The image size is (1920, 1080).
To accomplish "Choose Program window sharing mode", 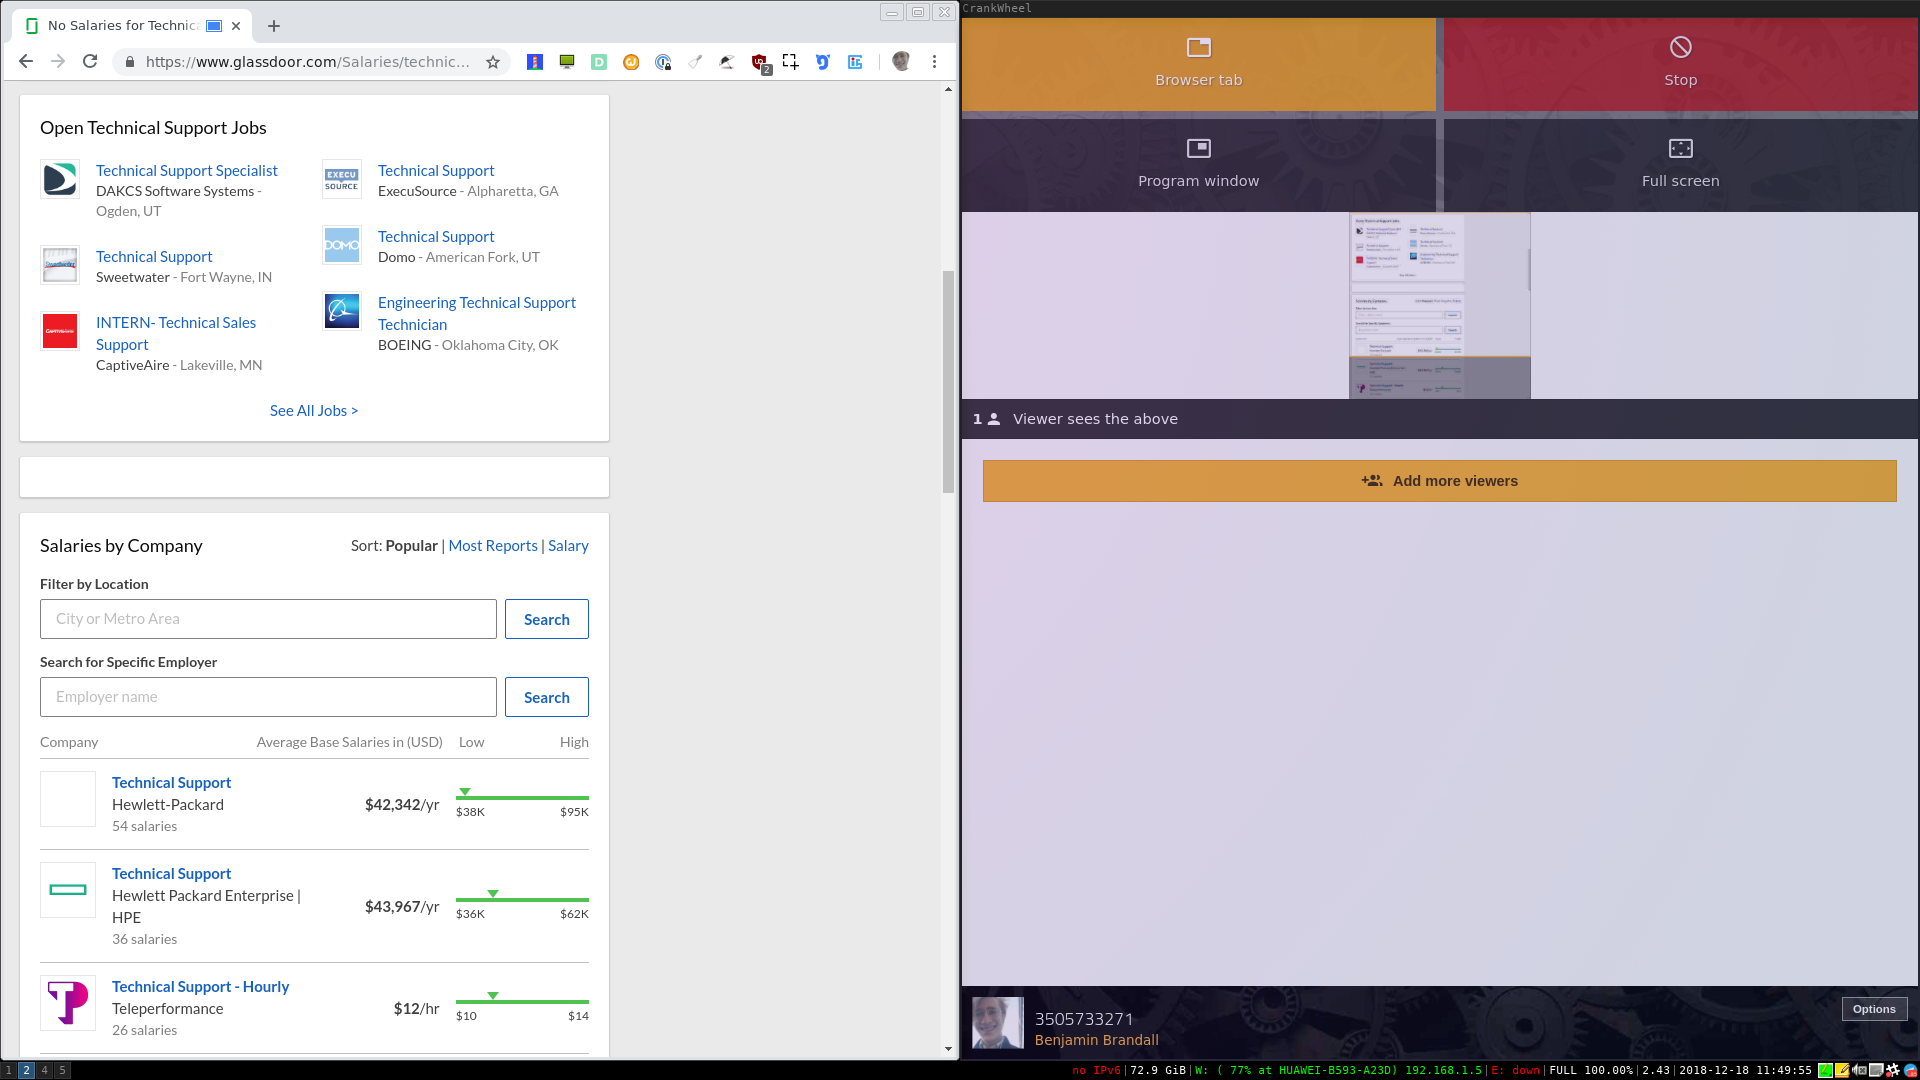I will [1198, 165].
